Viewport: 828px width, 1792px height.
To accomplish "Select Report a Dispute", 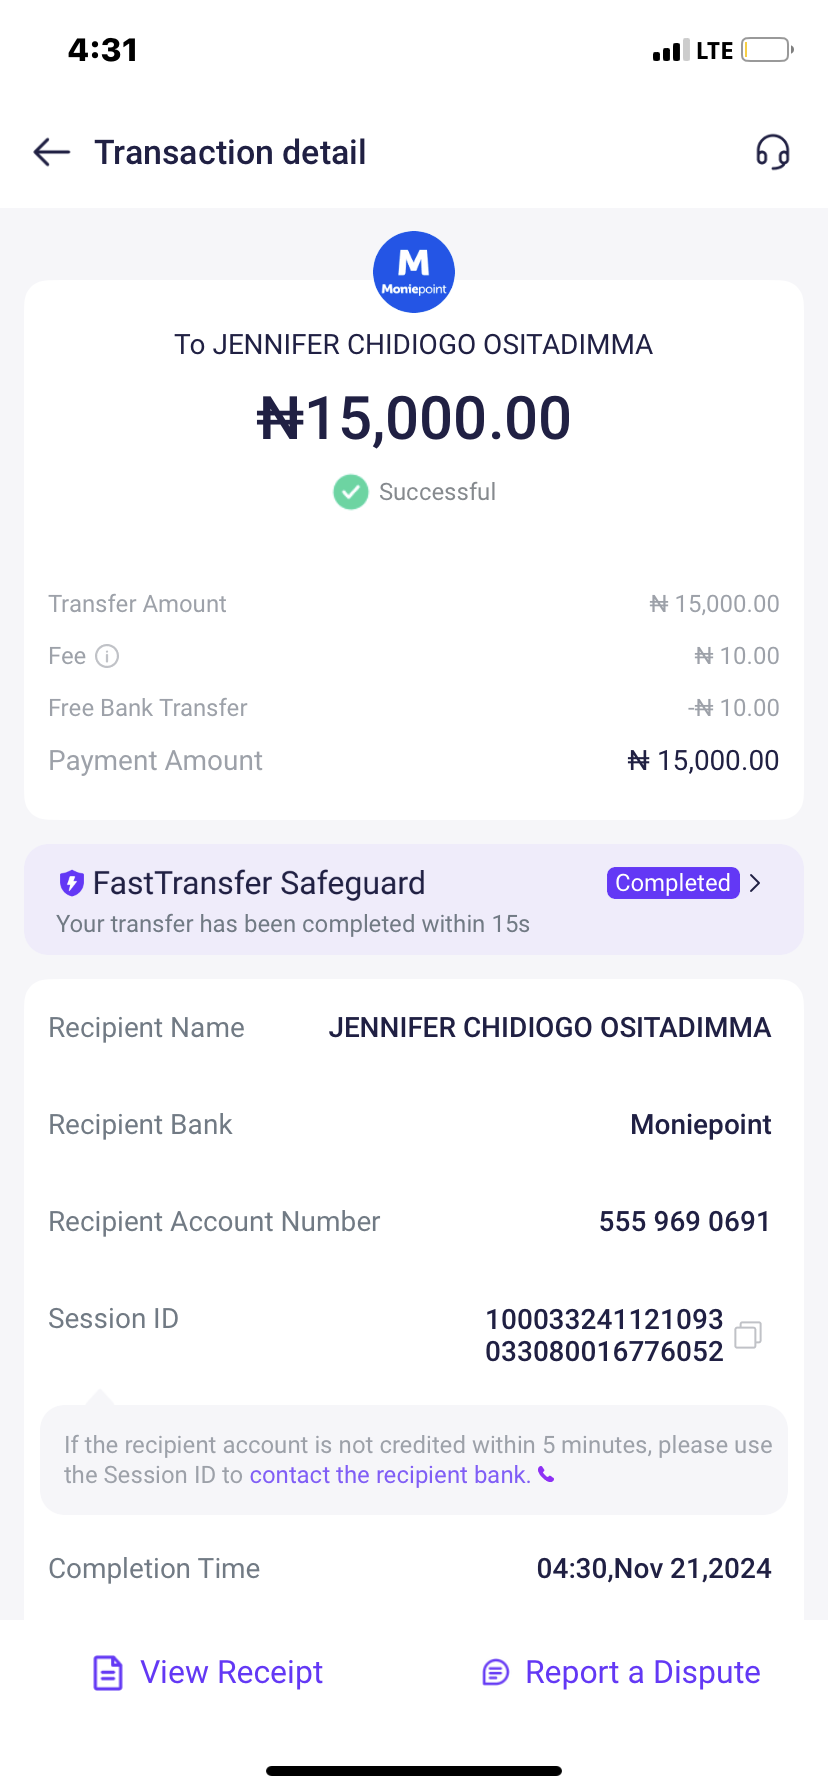I will pyautogui.click(x=642, y=1672).
